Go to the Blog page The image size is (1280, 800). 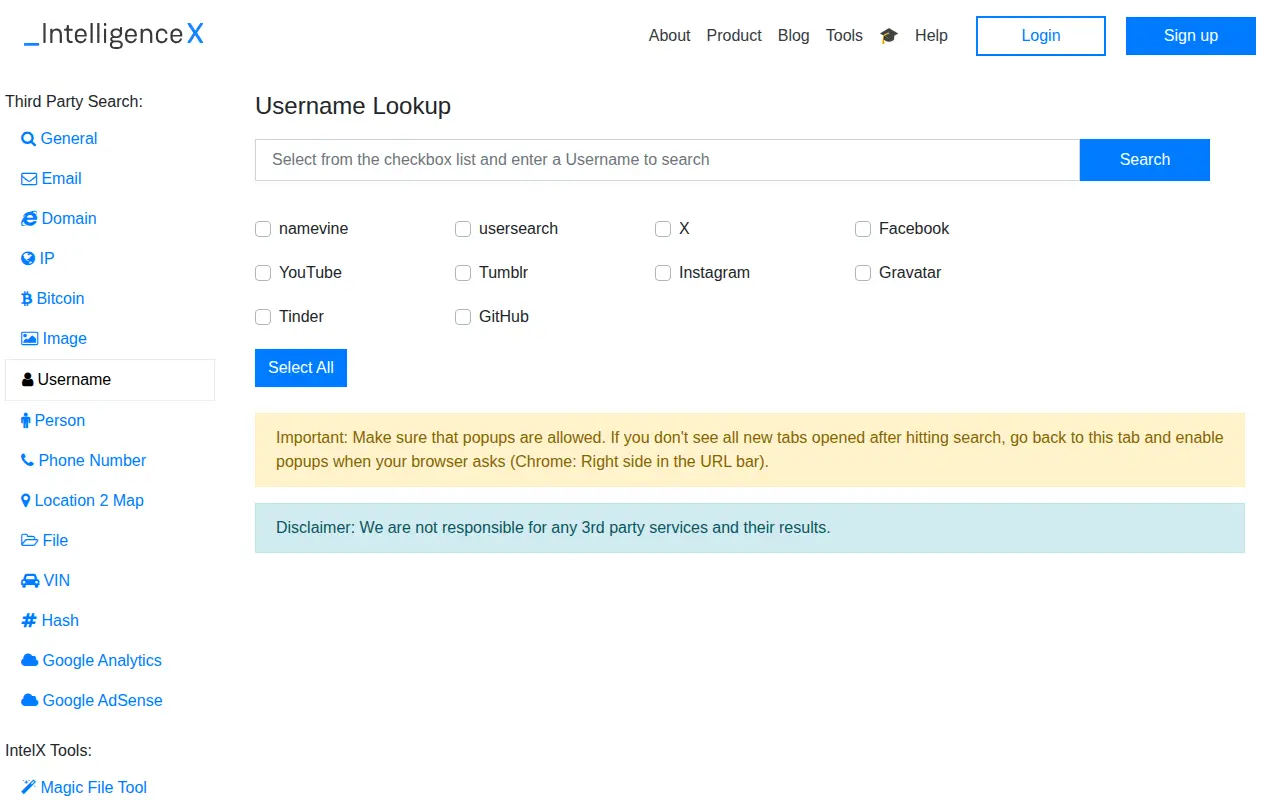click(793, 36)
